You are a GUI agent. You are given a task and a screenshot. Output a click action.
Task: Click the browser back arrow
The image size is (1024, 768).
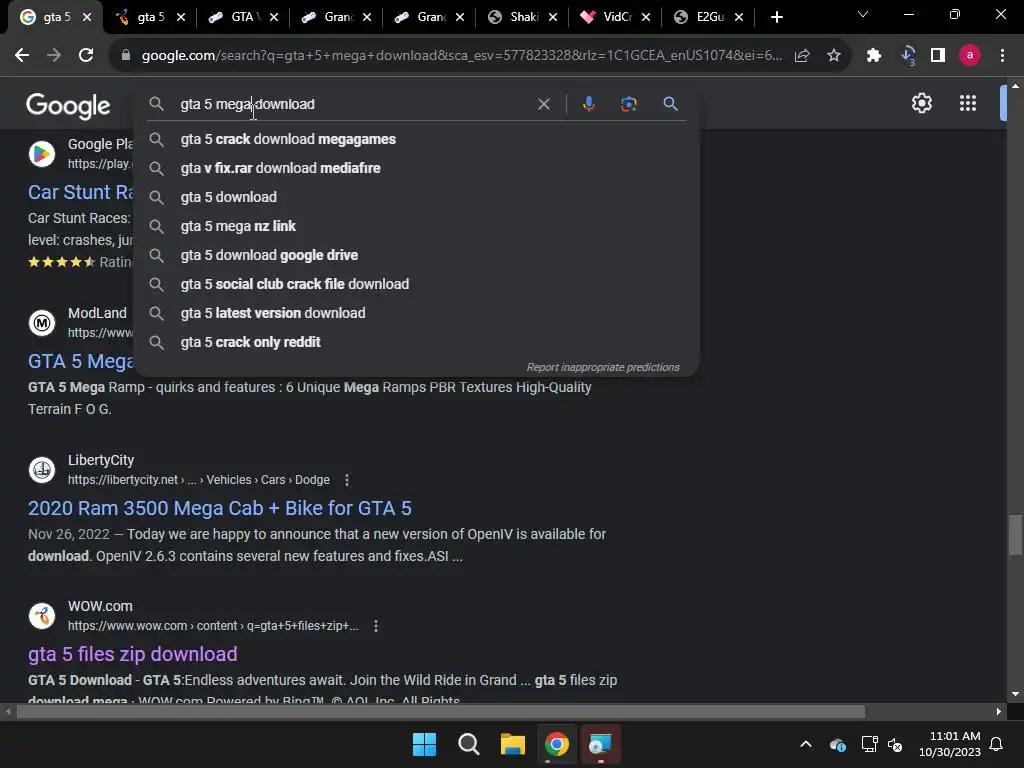click(22, 56)
